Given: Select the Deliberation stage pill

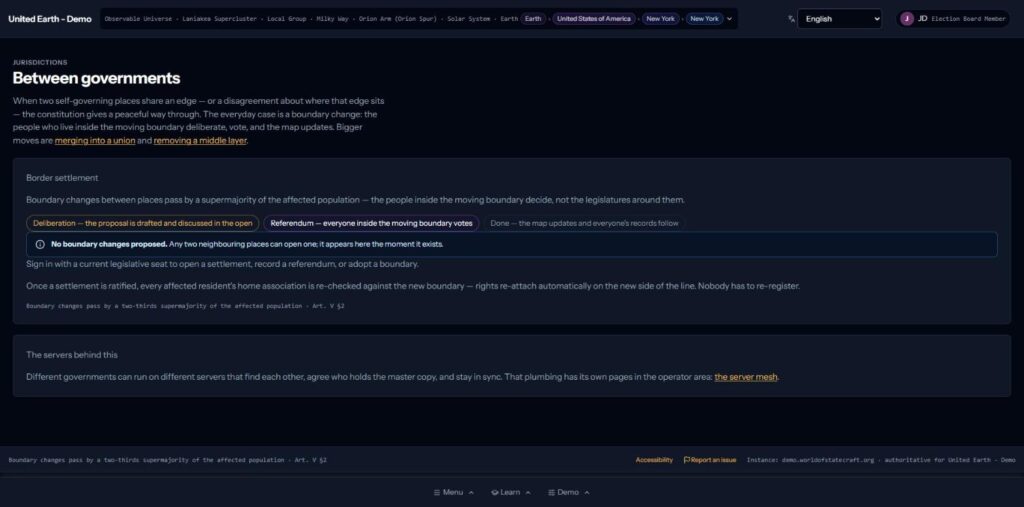Looking at the screenshot, I should pos(142,223).
